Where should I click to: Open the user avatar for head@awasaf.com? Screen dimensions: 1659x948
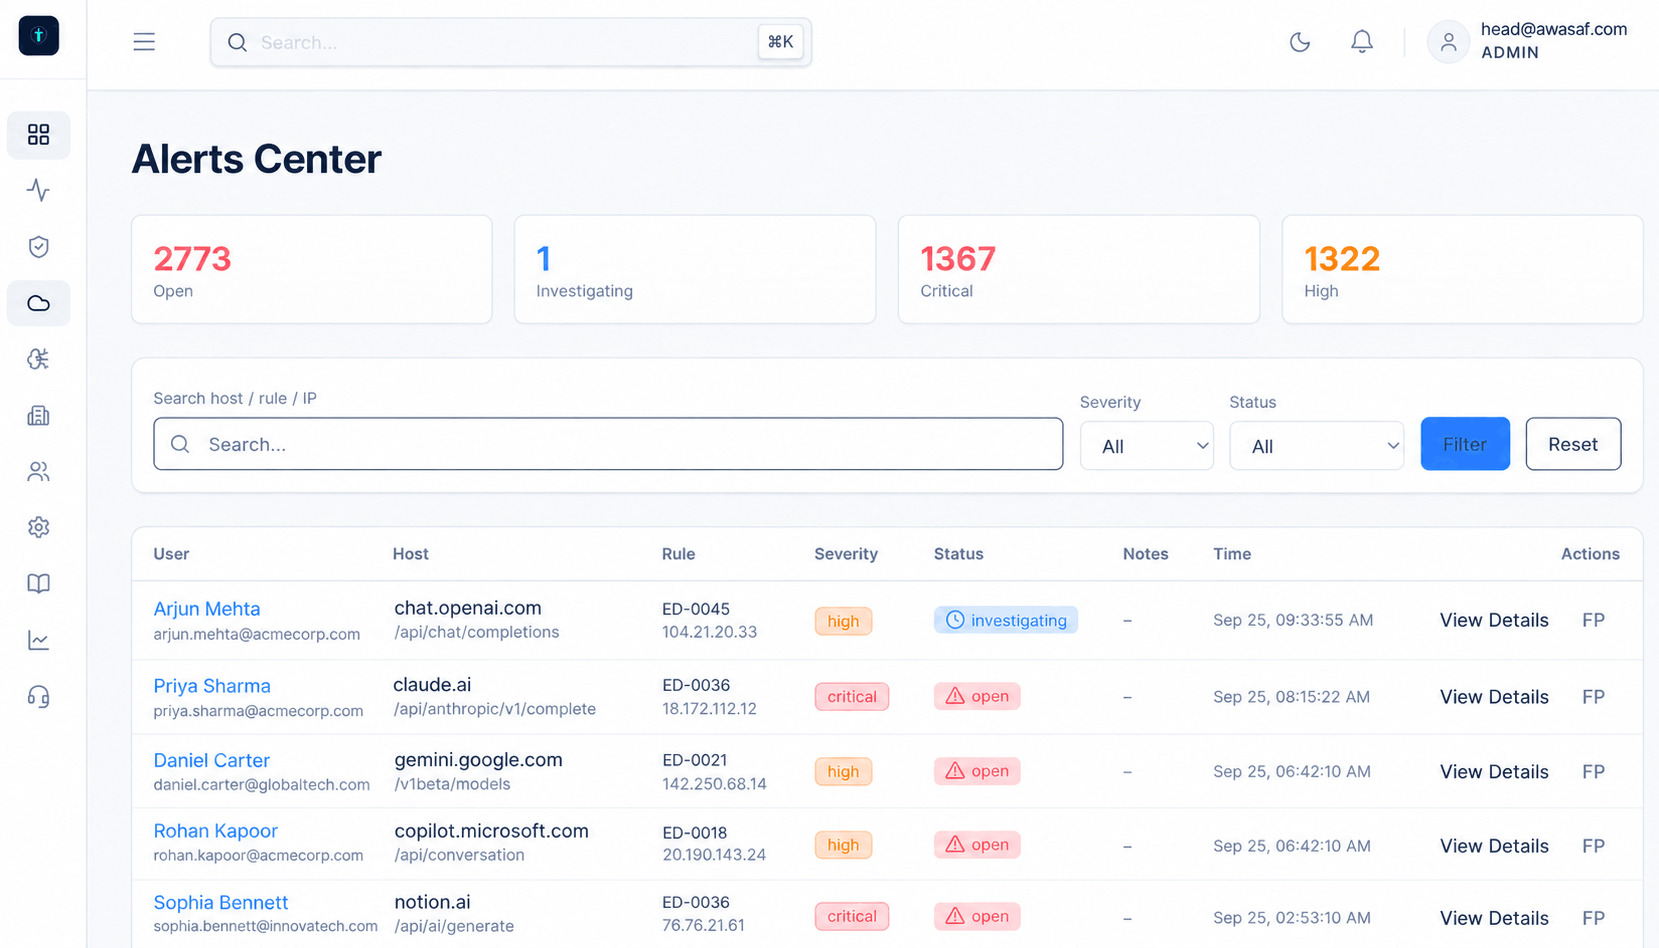coord(1448,42)
